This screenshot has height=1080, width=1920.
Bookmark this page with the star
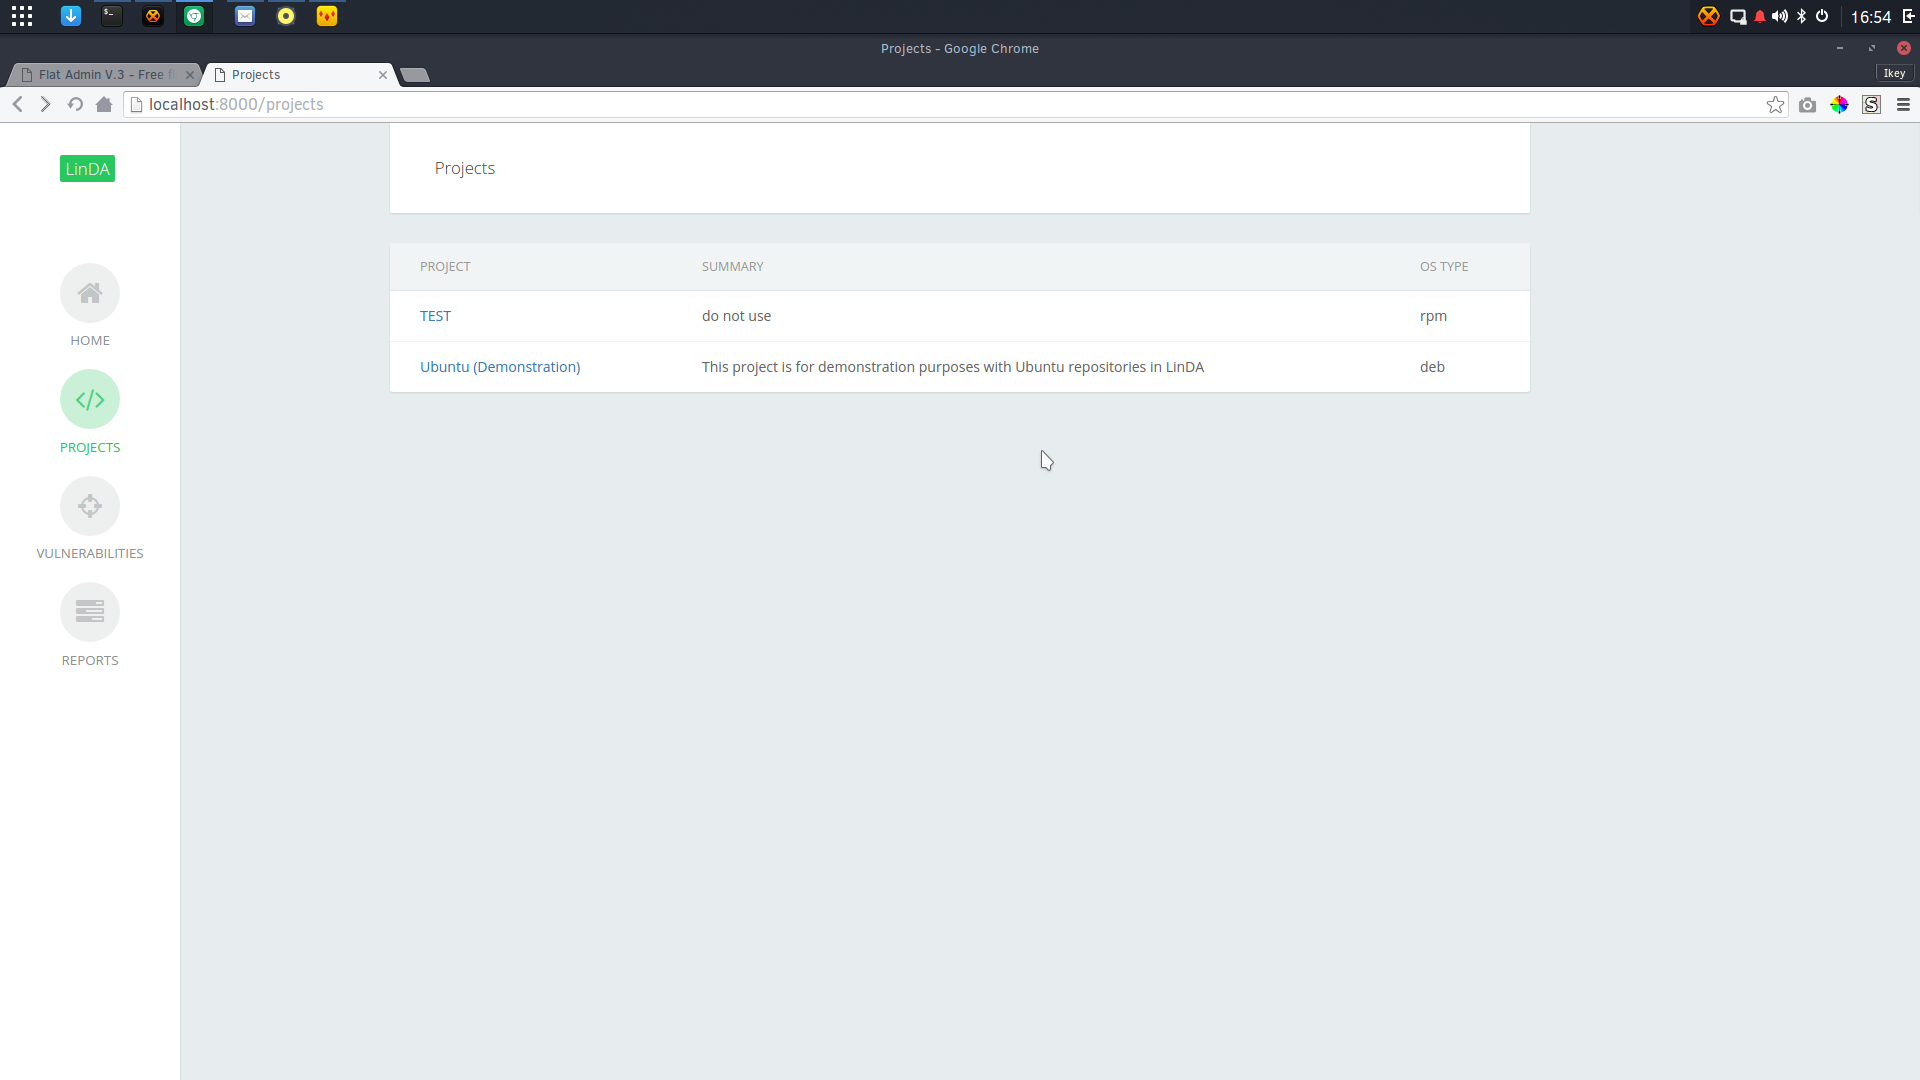pyautogui.click(x=1775, y=105)
